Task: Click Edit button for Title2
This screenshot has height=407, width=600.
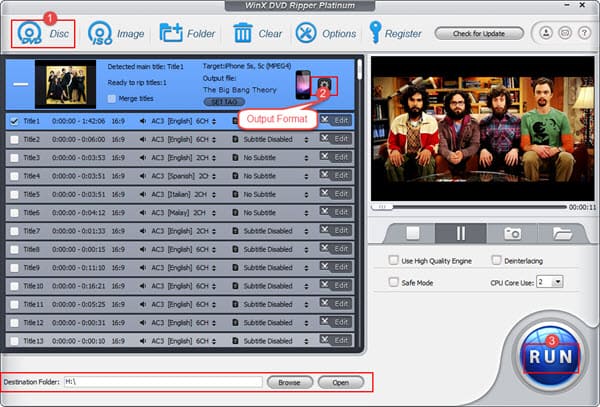Action: tap(341, 139)
